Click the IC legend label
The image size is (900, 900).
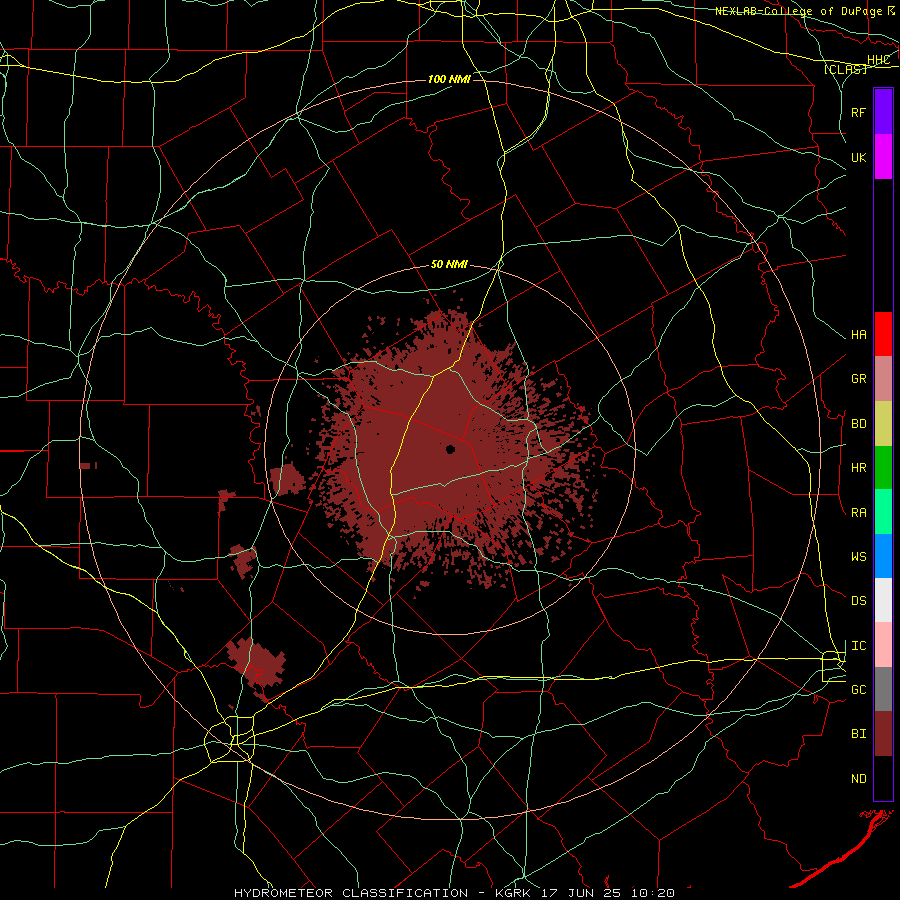click(x=859, y=646)
